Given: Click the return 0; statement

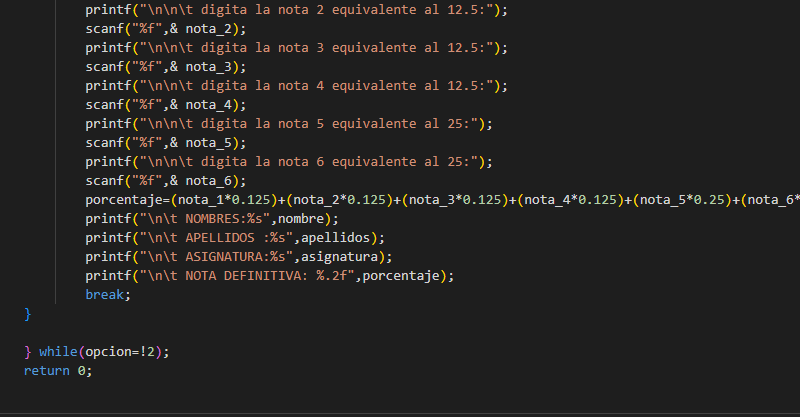Looking at the screenshot, I should pos(58,371).
